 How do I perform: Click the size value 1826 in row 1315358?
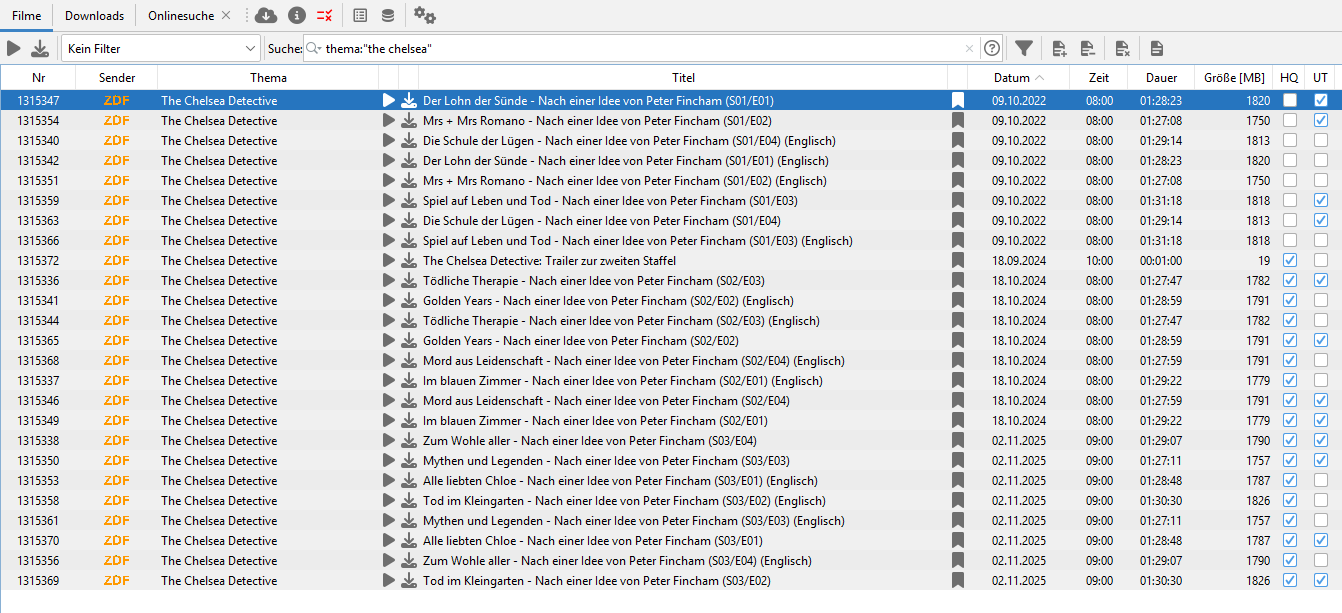tap(1258, 500)
